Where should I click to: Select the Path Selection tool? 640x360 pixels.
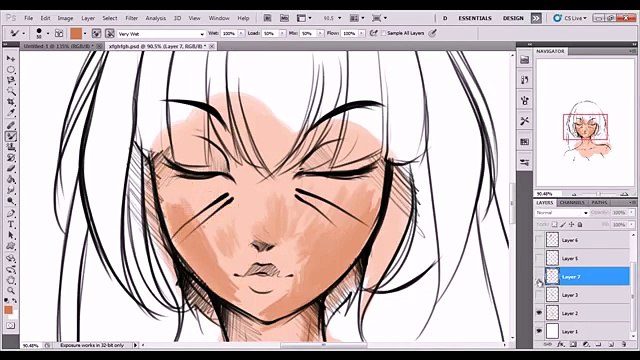click(x=11, y=235)
